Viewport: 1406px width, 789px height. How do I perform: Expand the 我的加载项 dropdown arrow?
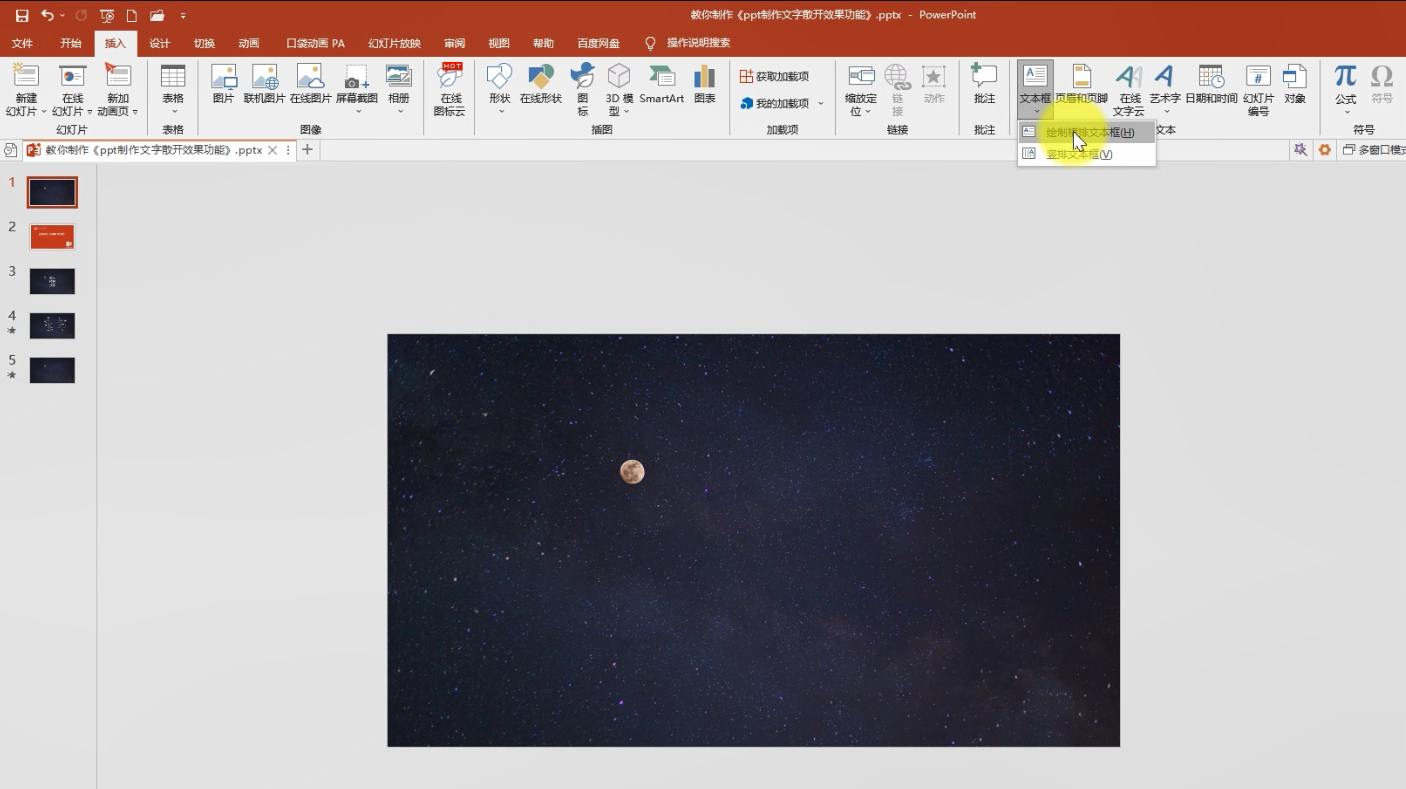click(821, 103)
